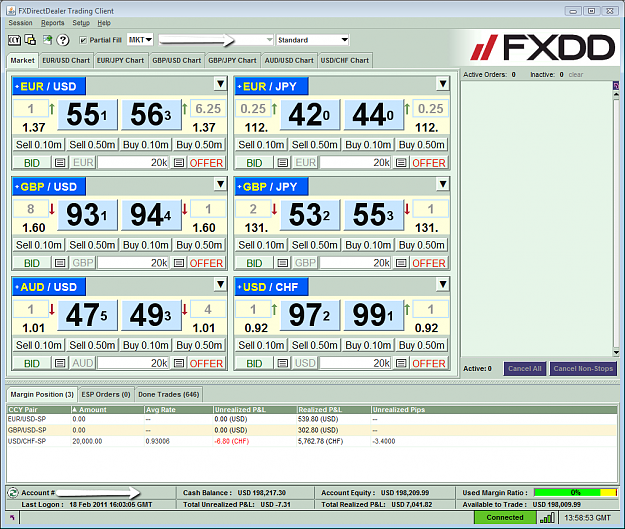The width and height of the screenshot is (625, 529).
Task: Click the signal strength bars icon
Action: (547, 518)
